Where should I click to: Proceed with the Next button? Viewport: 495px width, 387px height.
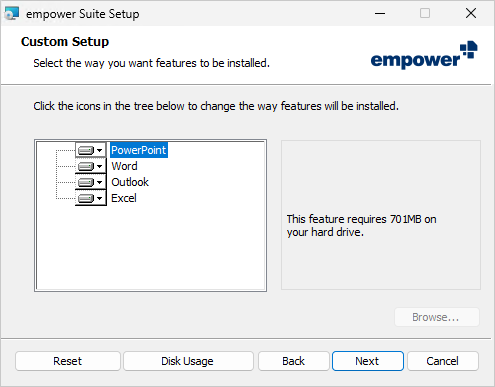368,361
